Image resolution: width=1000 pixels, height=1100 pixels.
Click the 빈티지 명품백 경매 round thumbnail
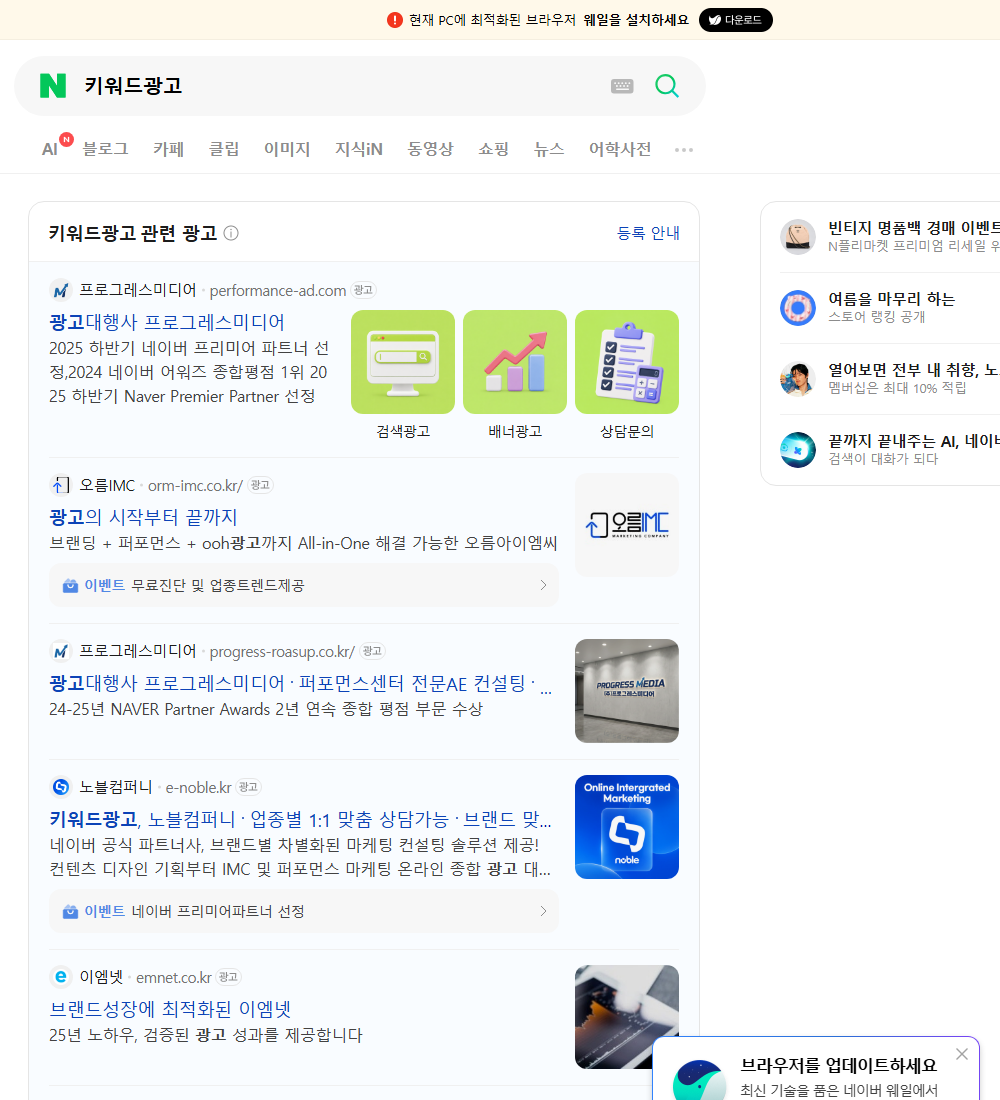coord(798,236)
